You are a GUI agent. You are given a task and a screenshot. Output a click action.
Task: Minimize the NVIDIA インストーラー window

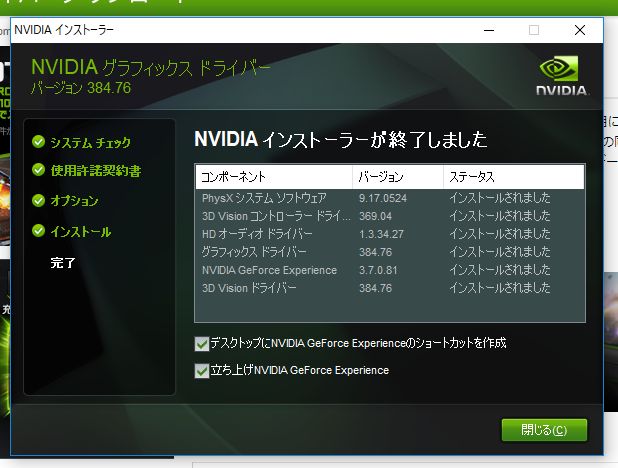point(489,30)
